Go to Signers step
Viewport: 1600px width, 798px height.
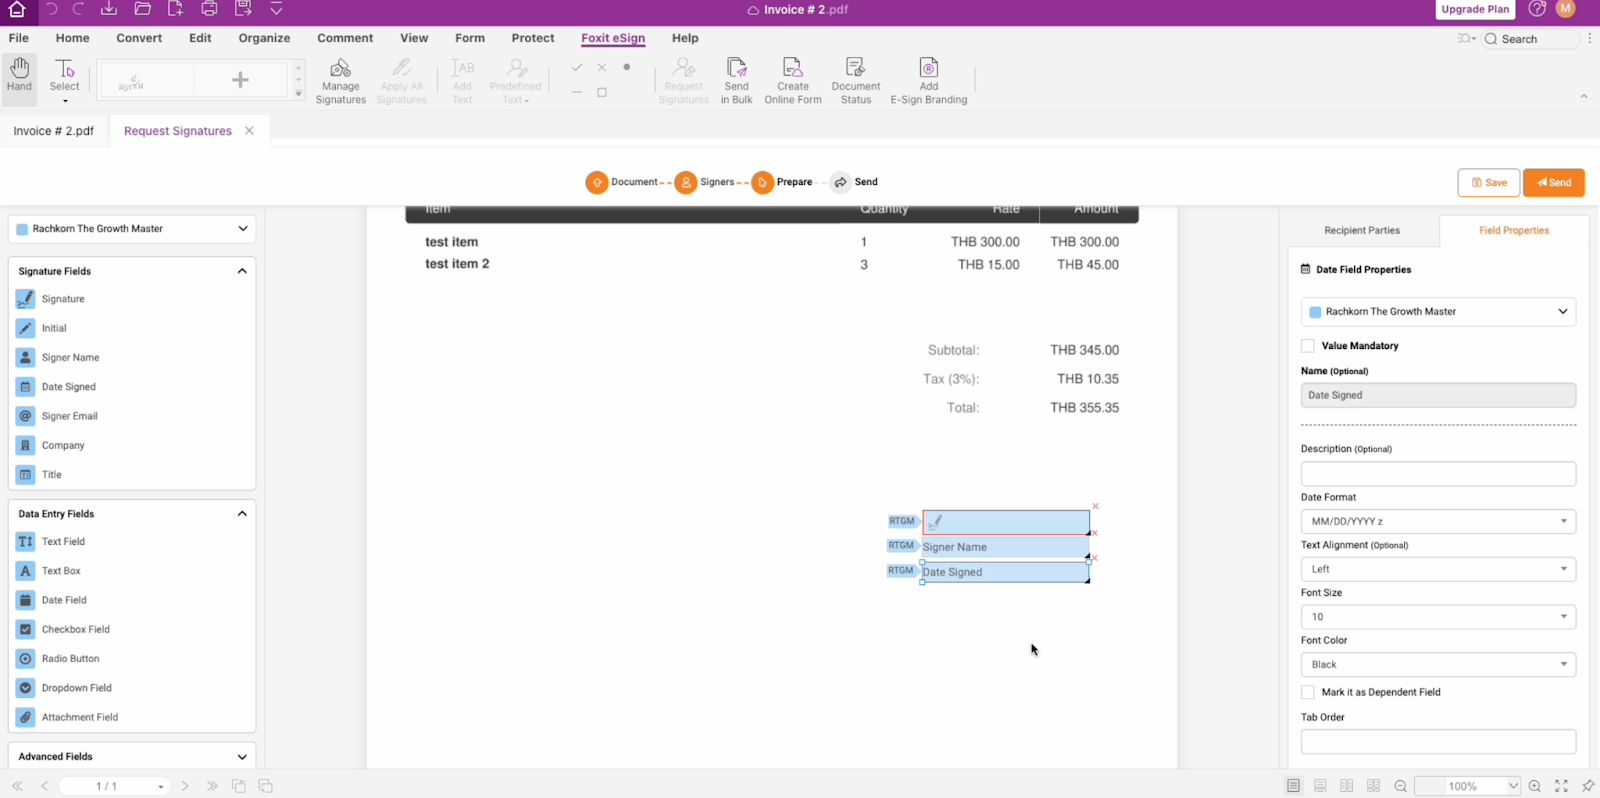[706, 182]
